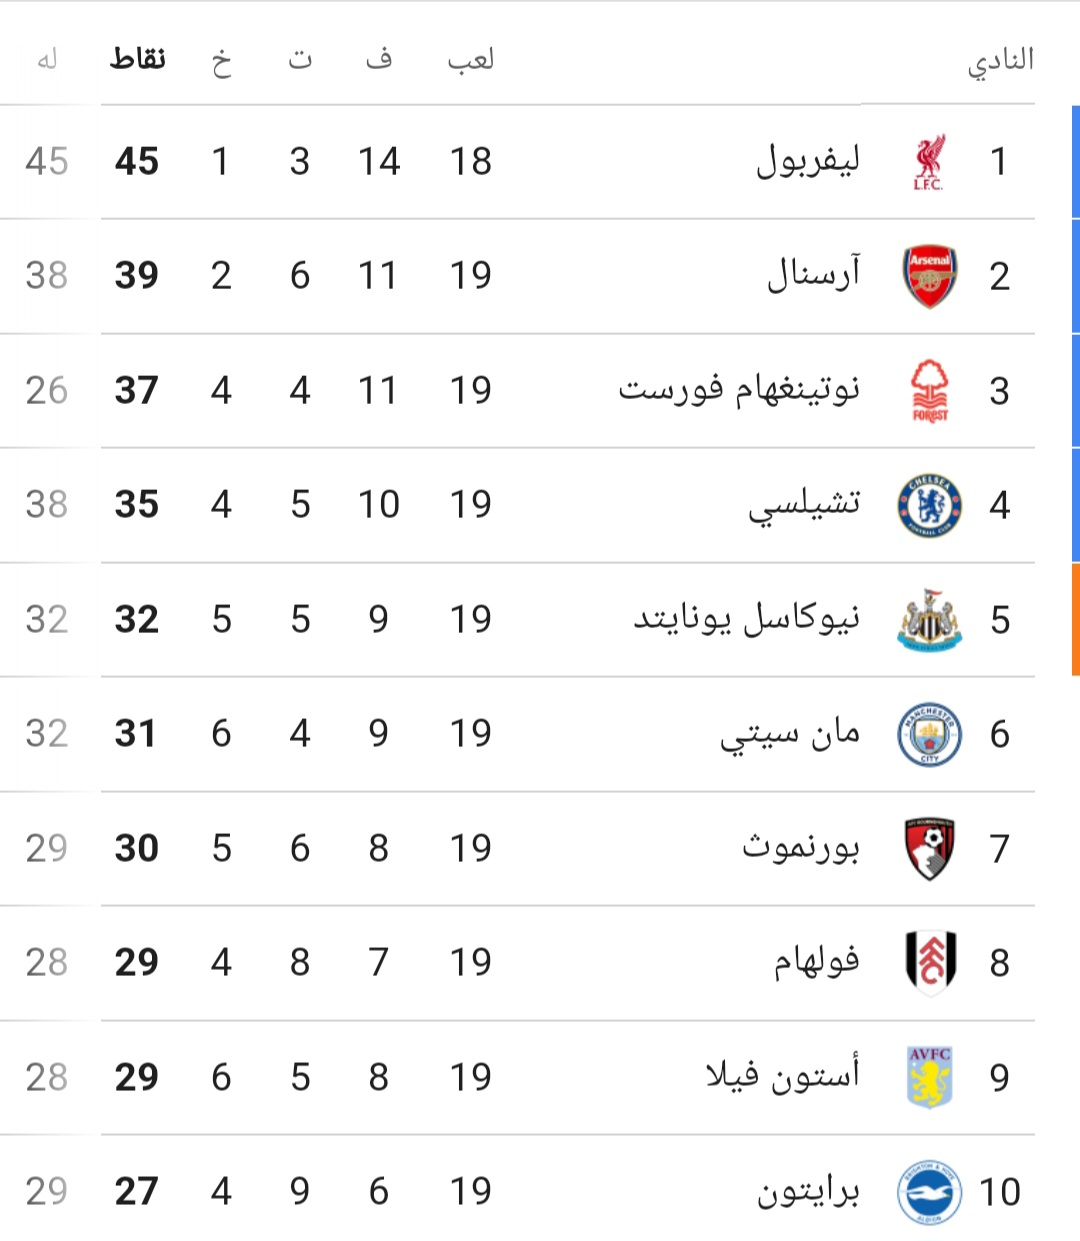Open the آرسنال team link
The image size is (1080, 1241).
[814, 273]
